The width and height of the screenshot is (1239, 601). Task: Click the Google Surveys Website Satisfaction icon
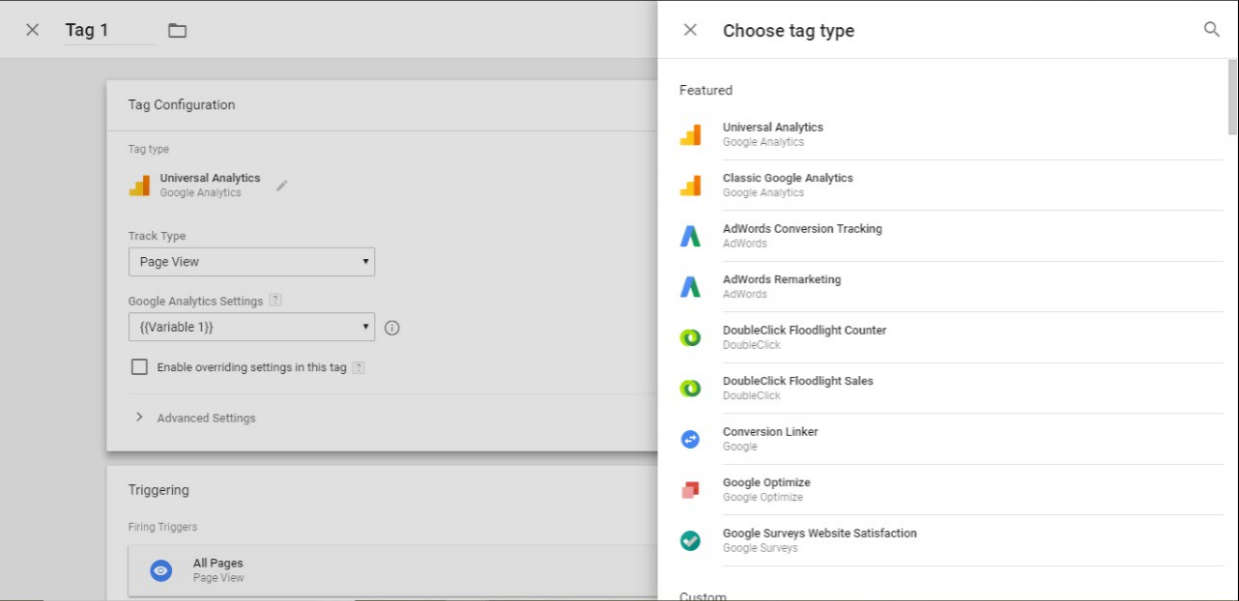coord(690,541)
